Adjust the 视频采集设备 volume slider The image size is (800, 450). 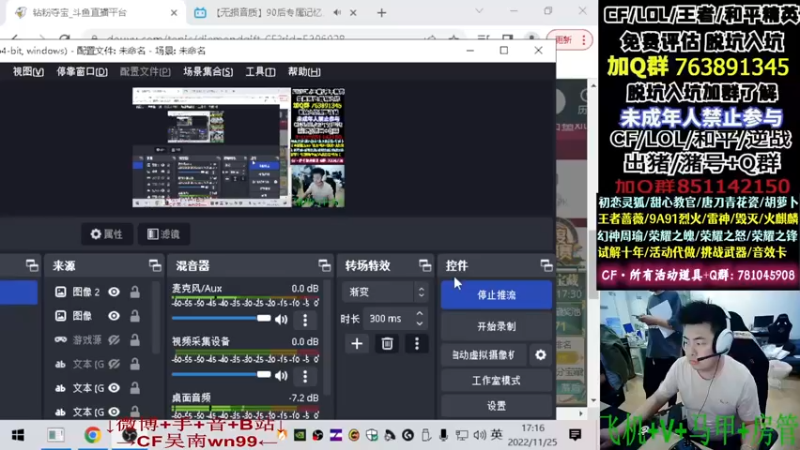point(221,374)
